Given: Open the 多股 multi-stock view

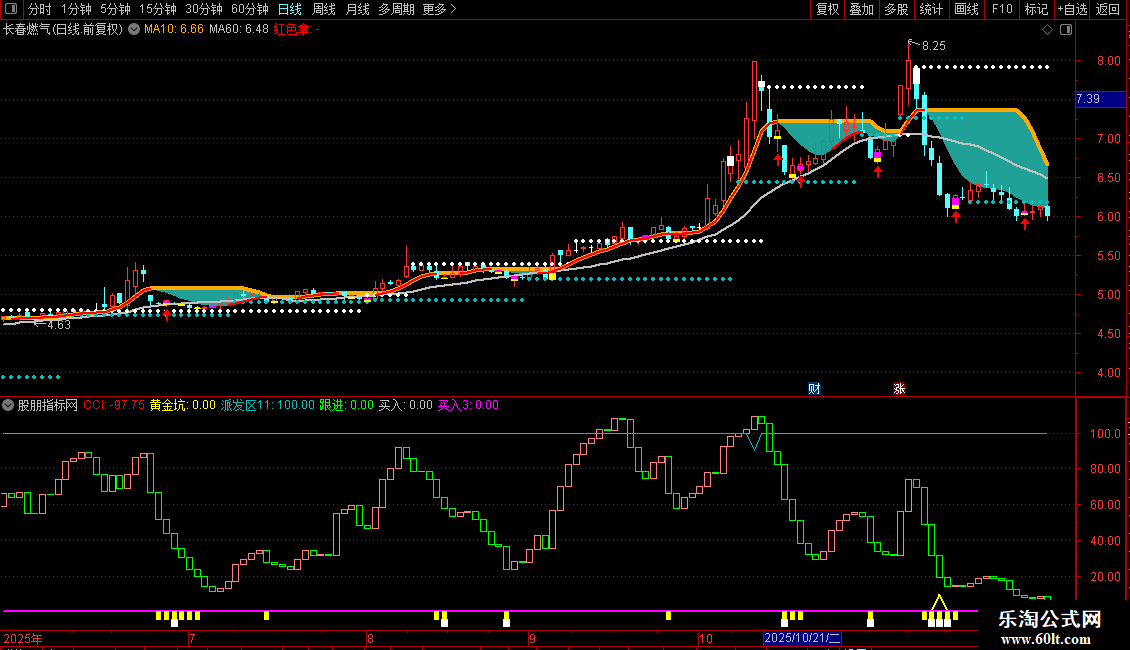Looking at the screenshot, I should pos(896,9).
